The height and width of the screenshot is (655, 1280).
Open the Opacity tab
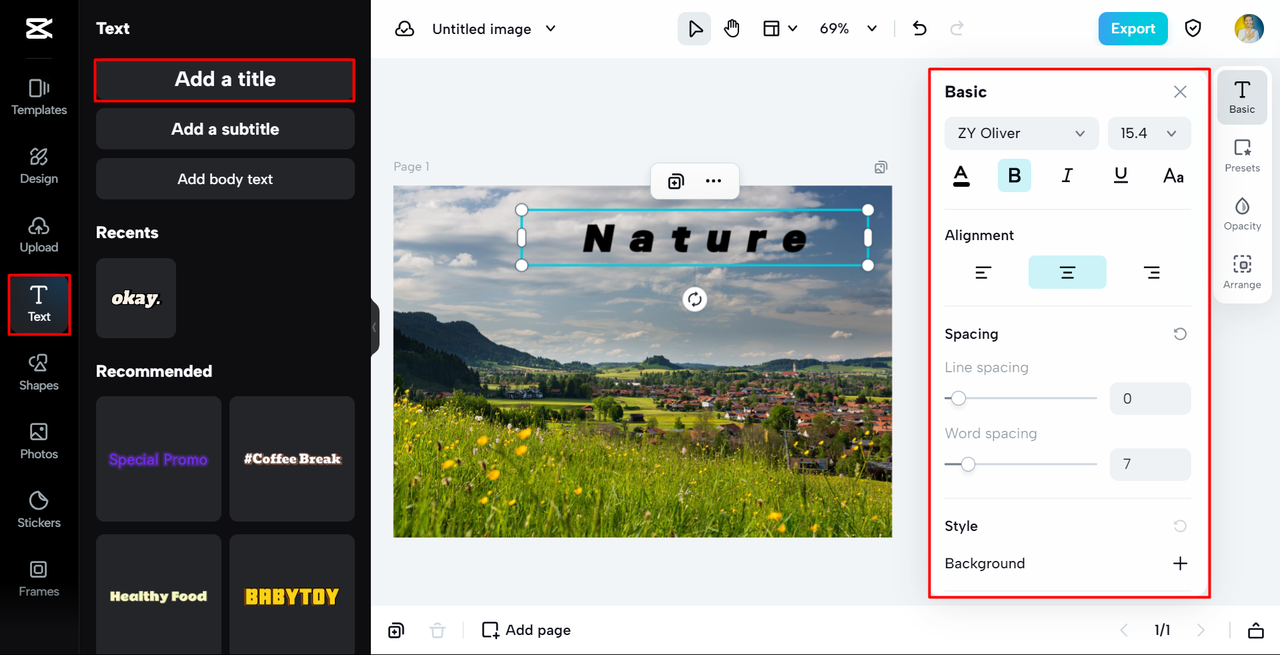pyautogui.click(x=1242, y=214)
